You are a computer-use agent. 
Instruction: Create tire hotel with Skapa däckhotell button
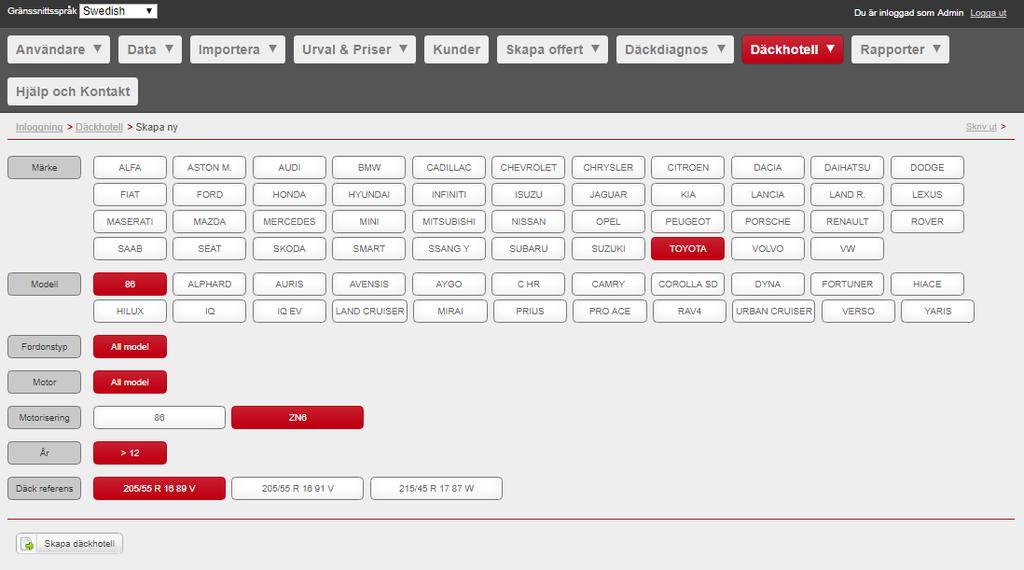tap(69, 543)
